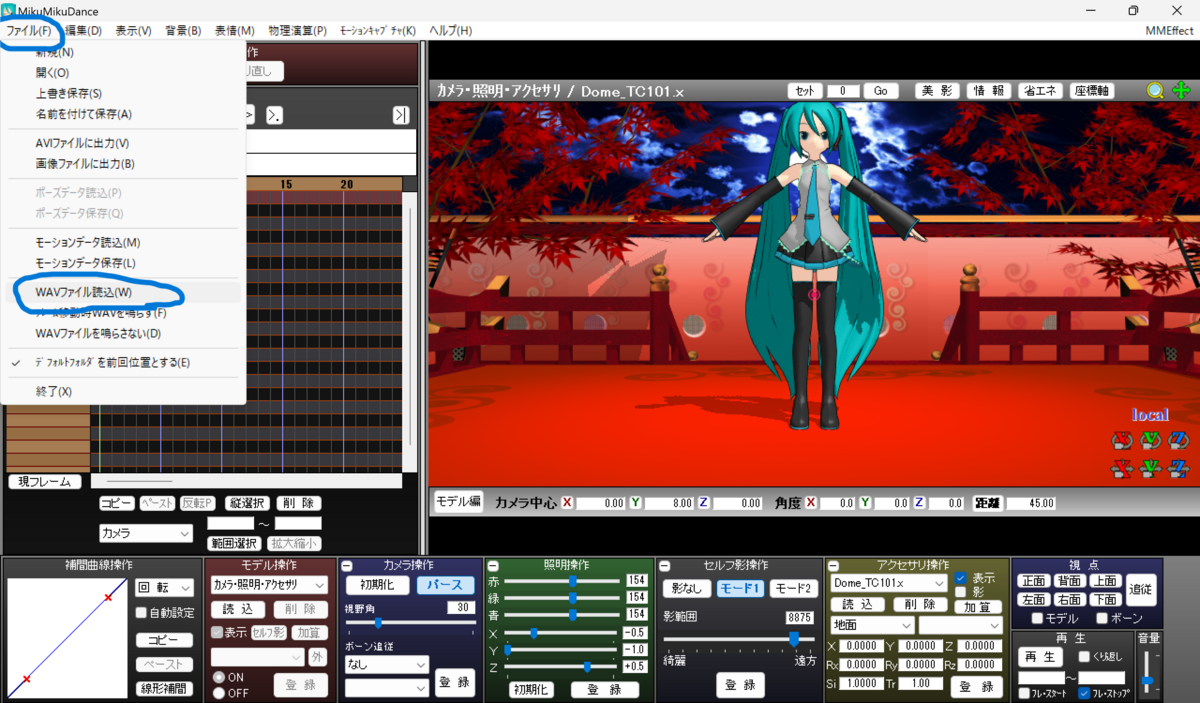Click the magnifier zoom icon in viewport

[1155, 91]
